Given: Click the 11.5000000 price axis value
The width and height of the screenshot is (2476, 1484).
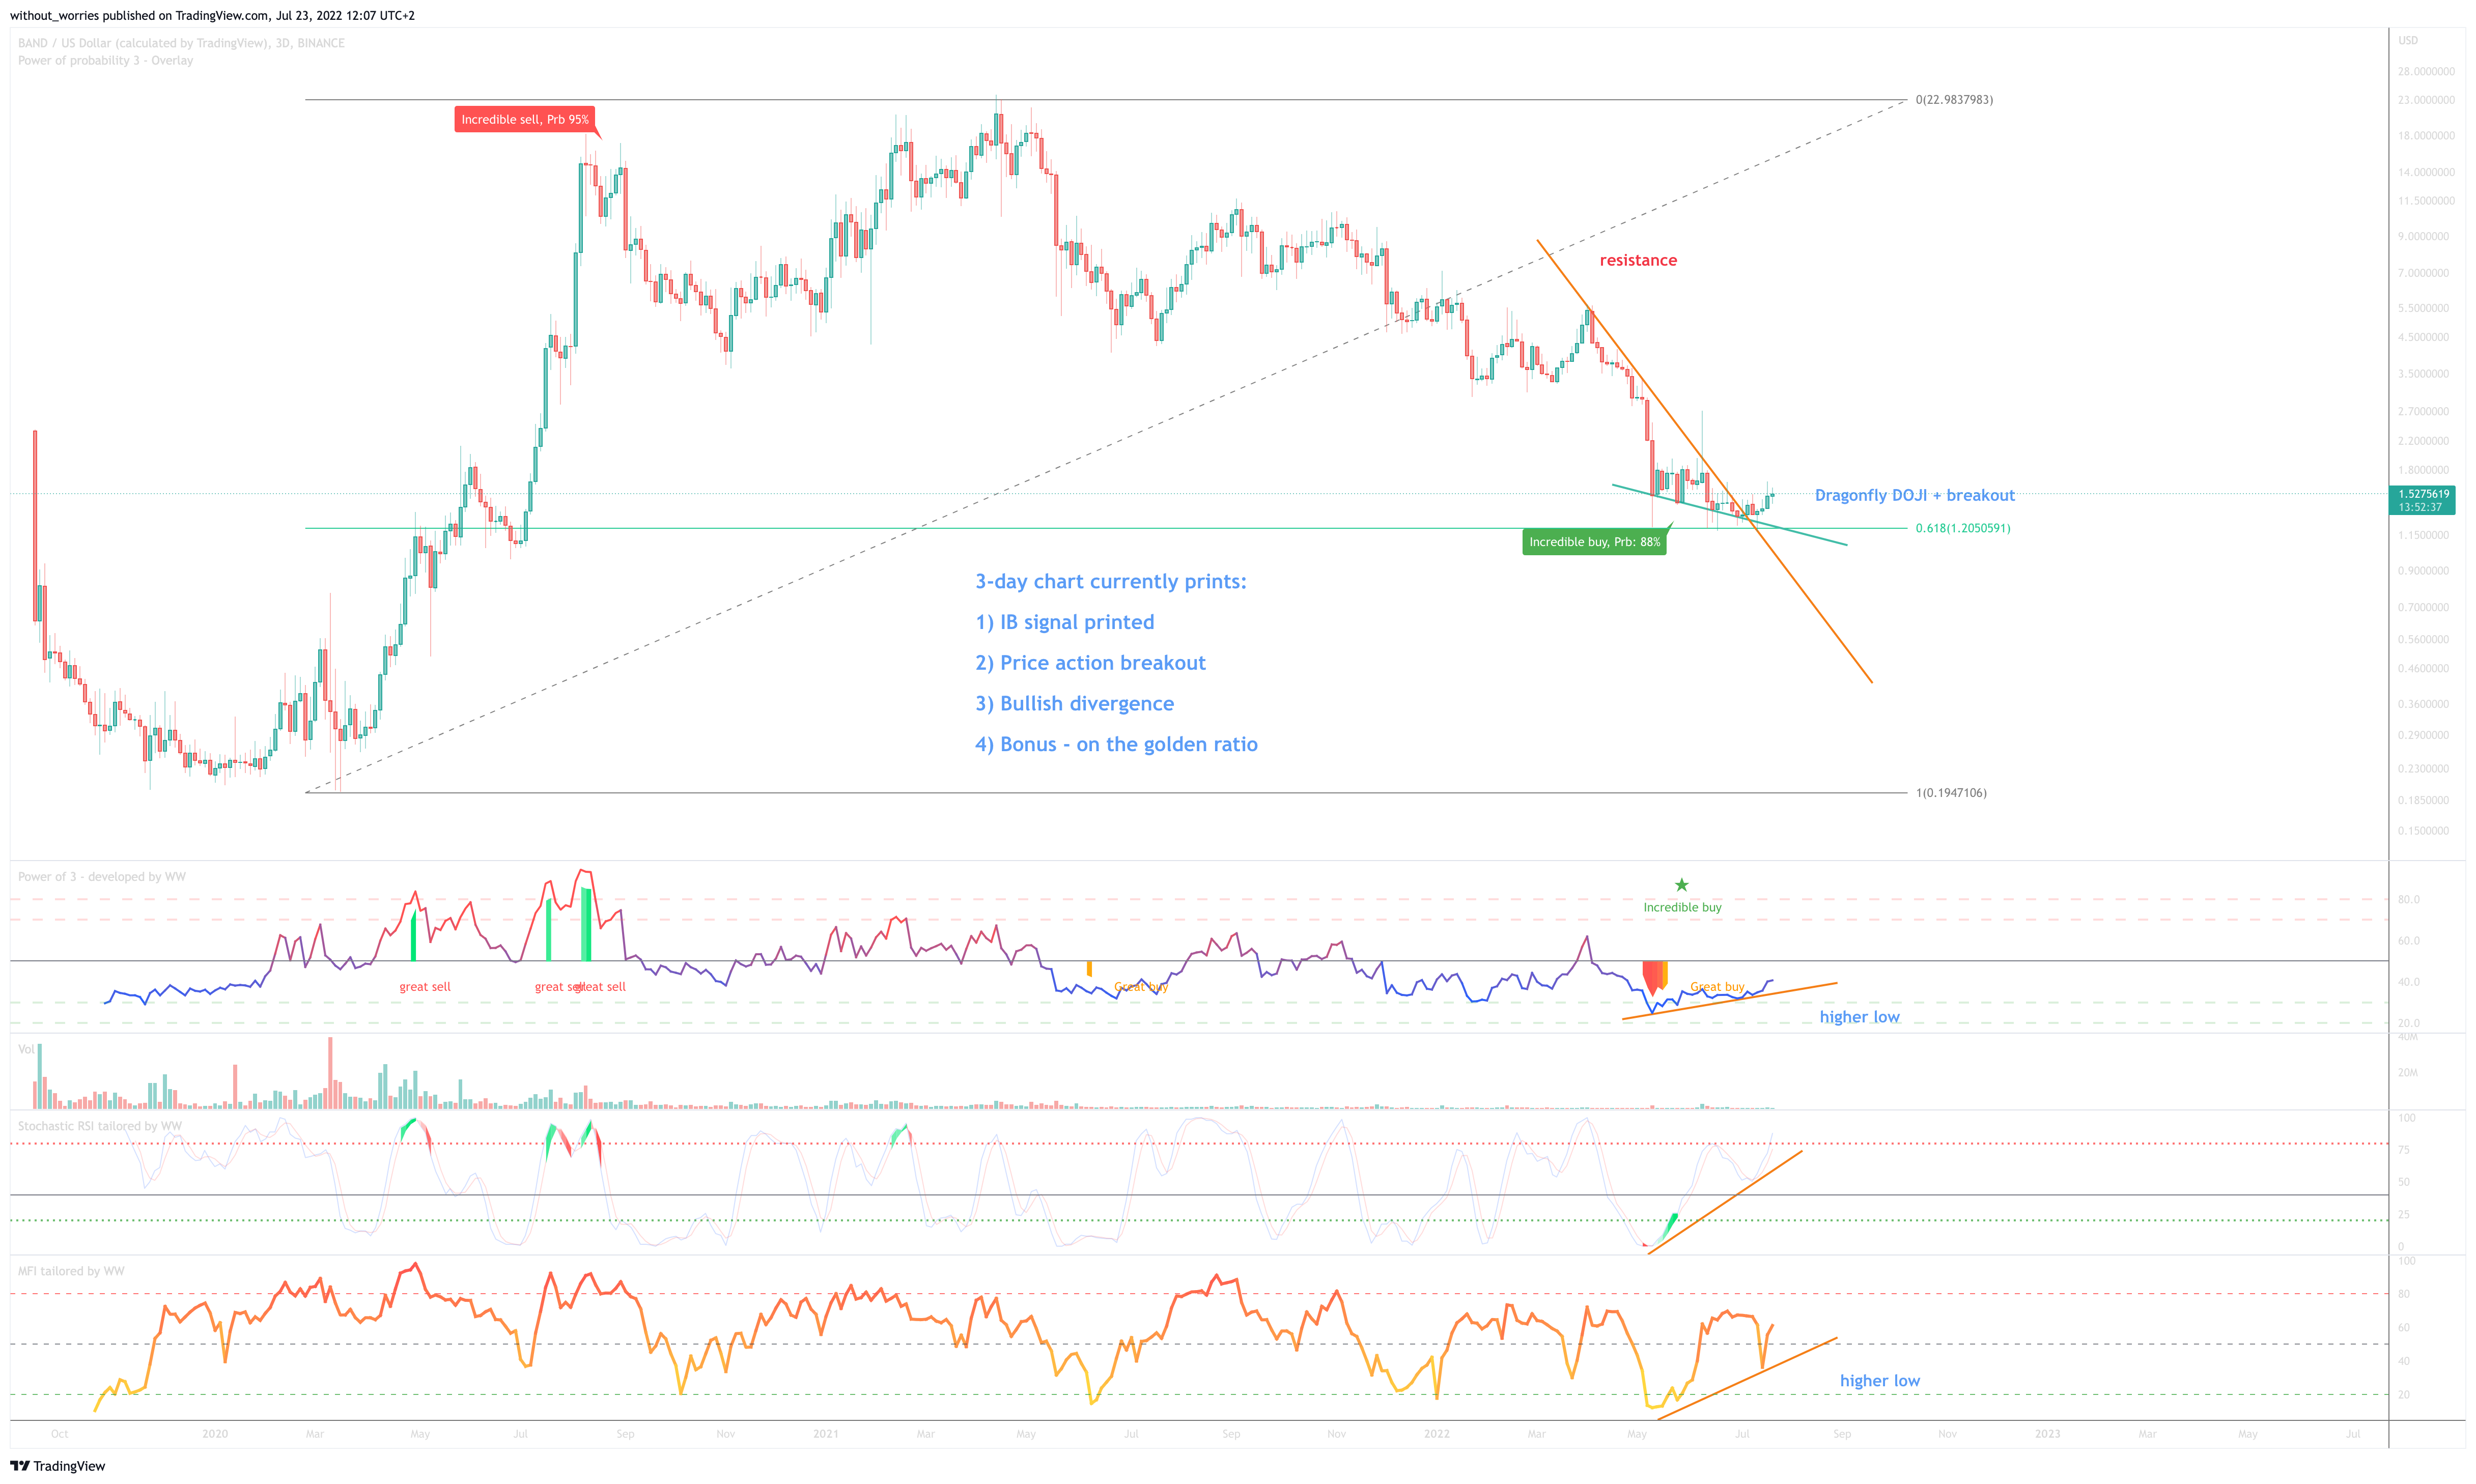Looking at the screenshot, I should (2426, 201).
